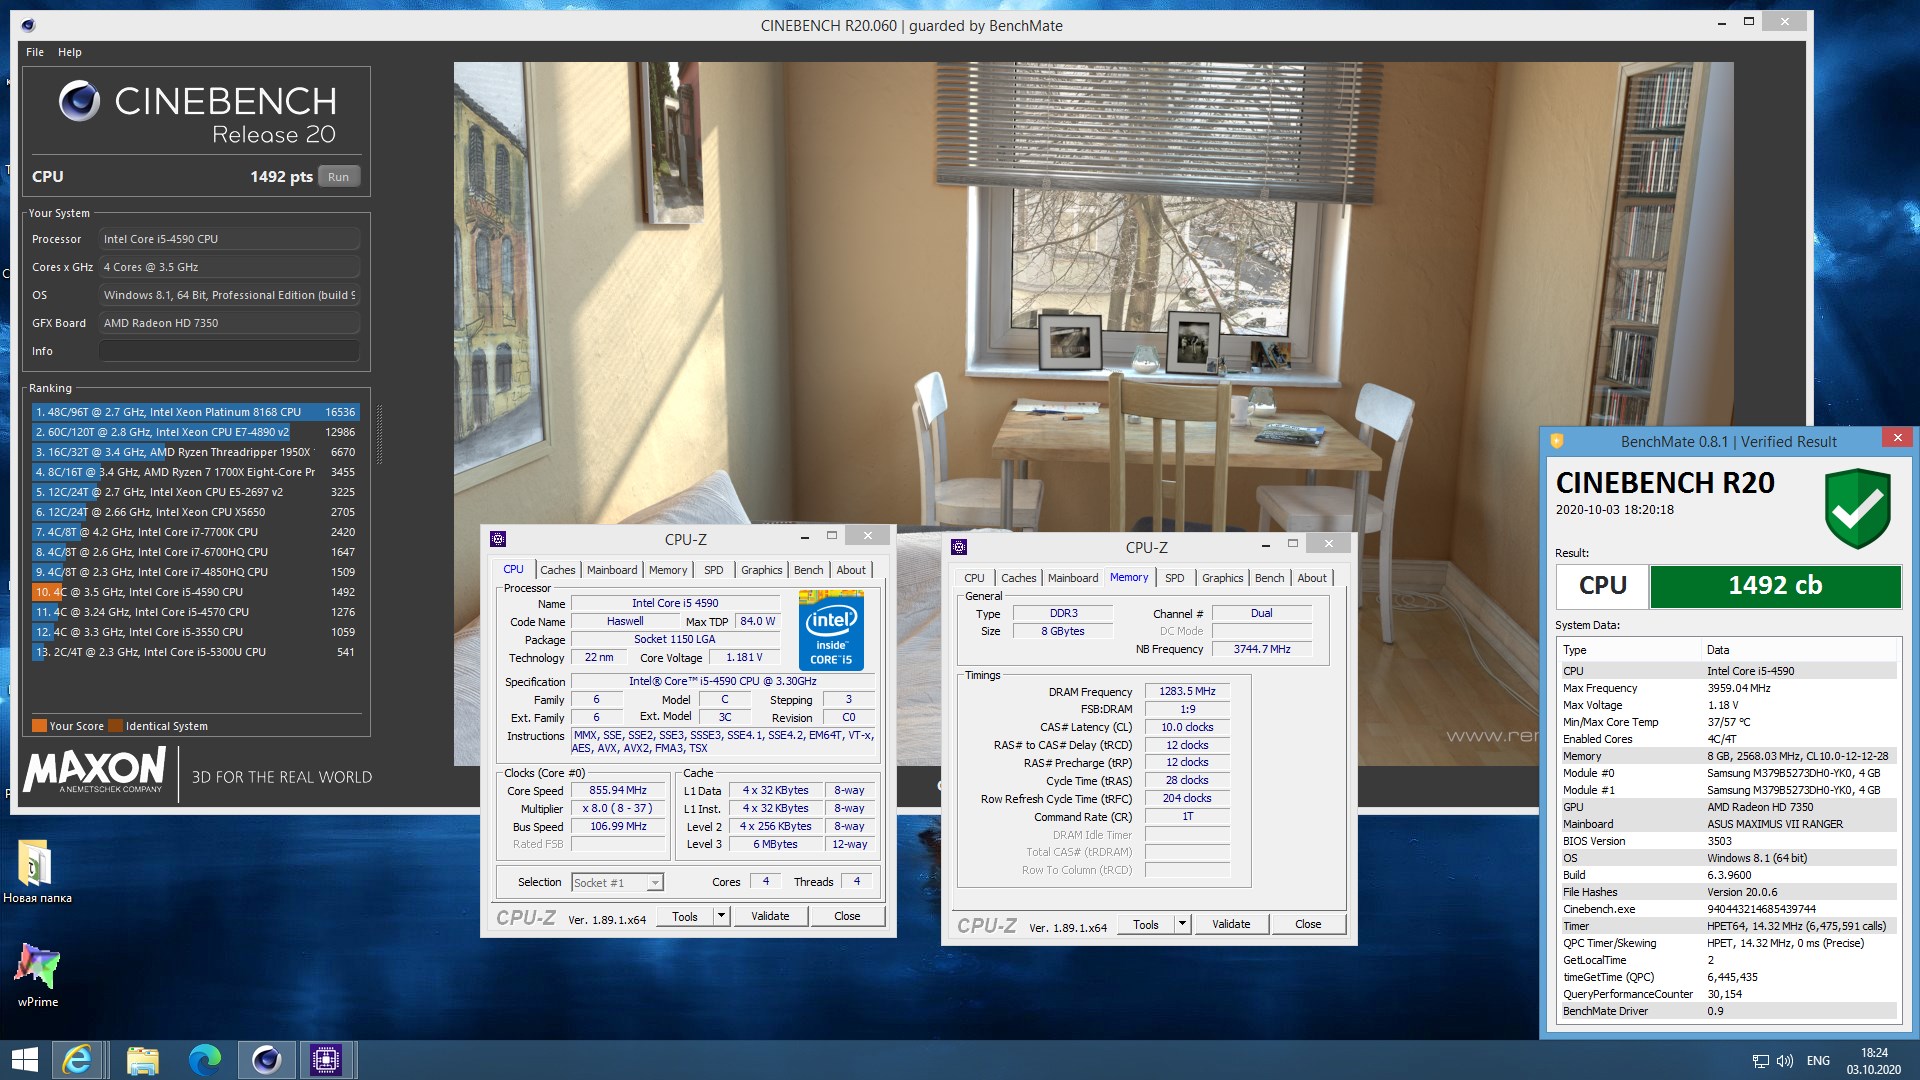Screen dimensions: 1920x1080
Task: Click CPU-Z chip icon in right CPU-Z title bar
Action: point(959,547)
